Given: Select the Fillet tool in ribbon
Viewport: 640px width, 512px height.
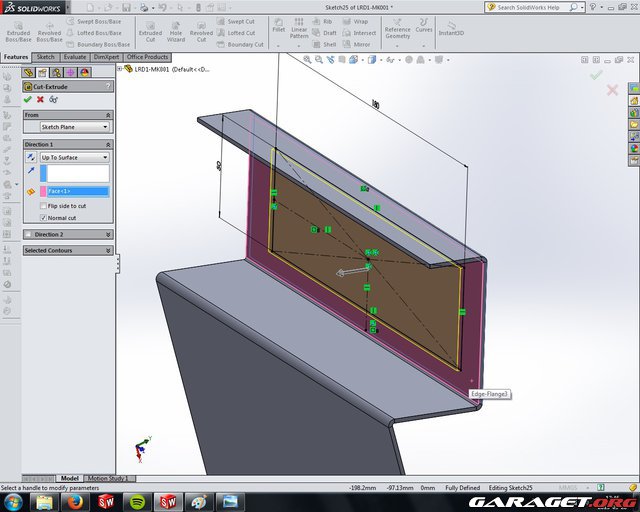Looking at the screenshot, I should click(x=278, y=25).
